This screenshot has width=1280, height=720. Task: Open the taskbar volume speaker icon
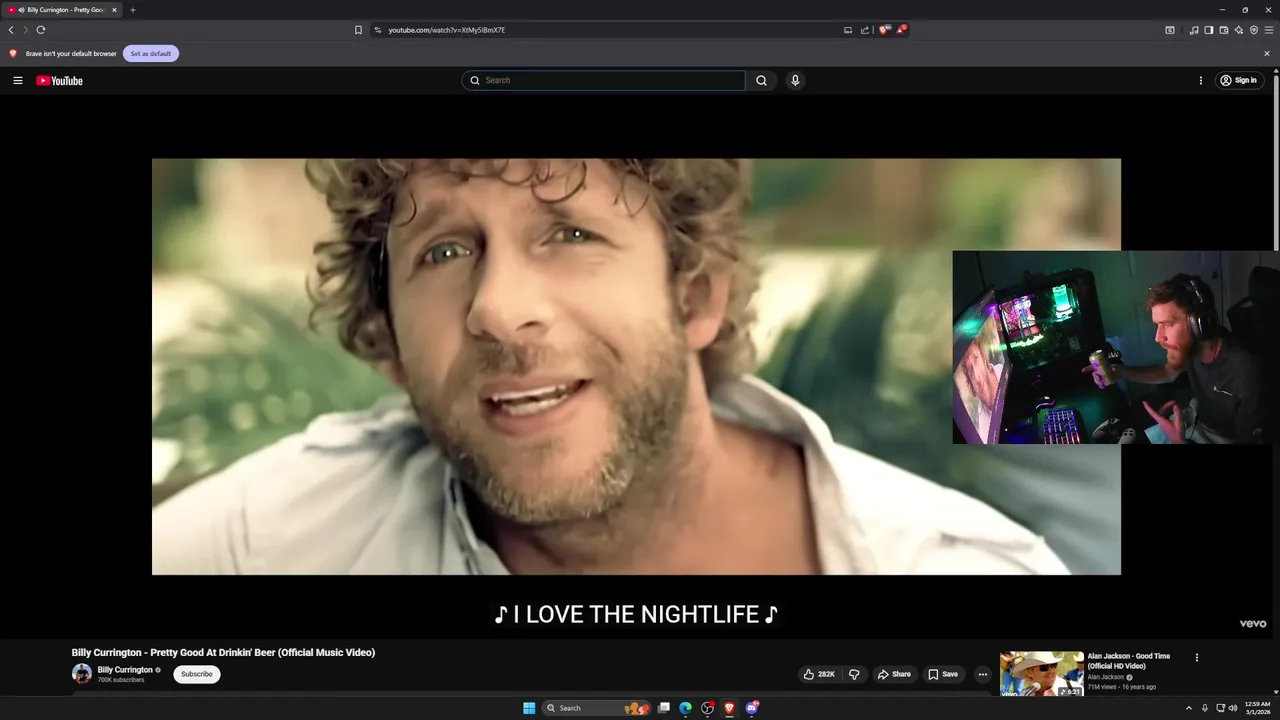click(1233, 708)
